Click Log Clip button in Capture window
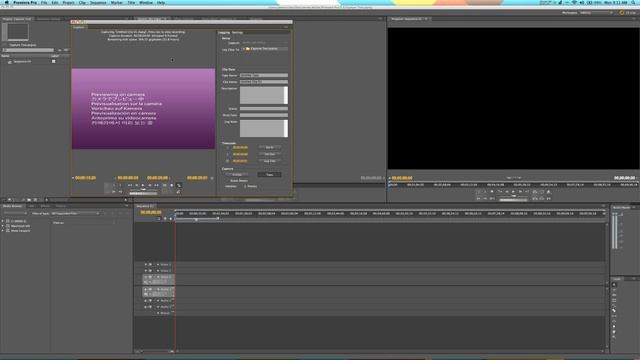This screenshot has height=360, width=640. (269, 161)
